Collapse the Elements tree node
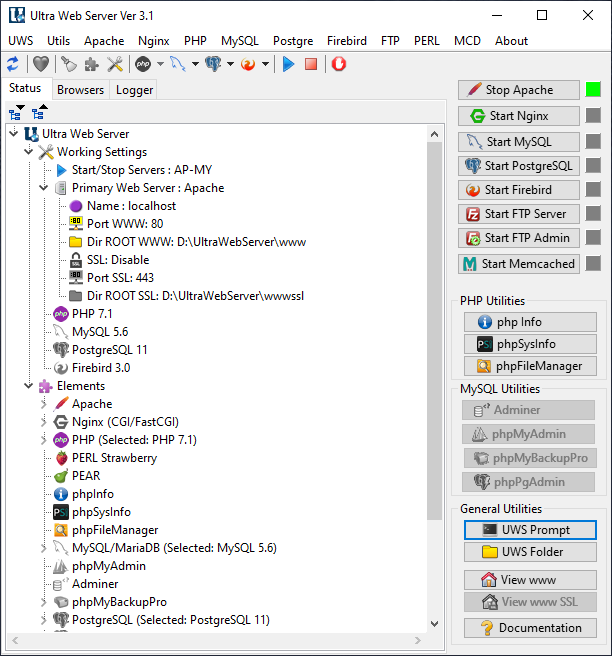612x656 pixels. point(28,385)
